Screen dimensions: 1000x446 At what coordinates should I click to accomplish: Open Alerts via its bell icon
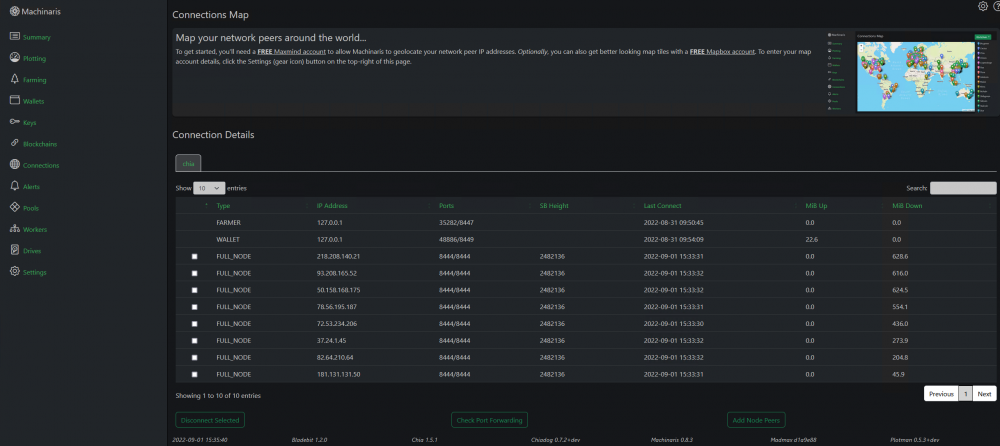[15, 186]
